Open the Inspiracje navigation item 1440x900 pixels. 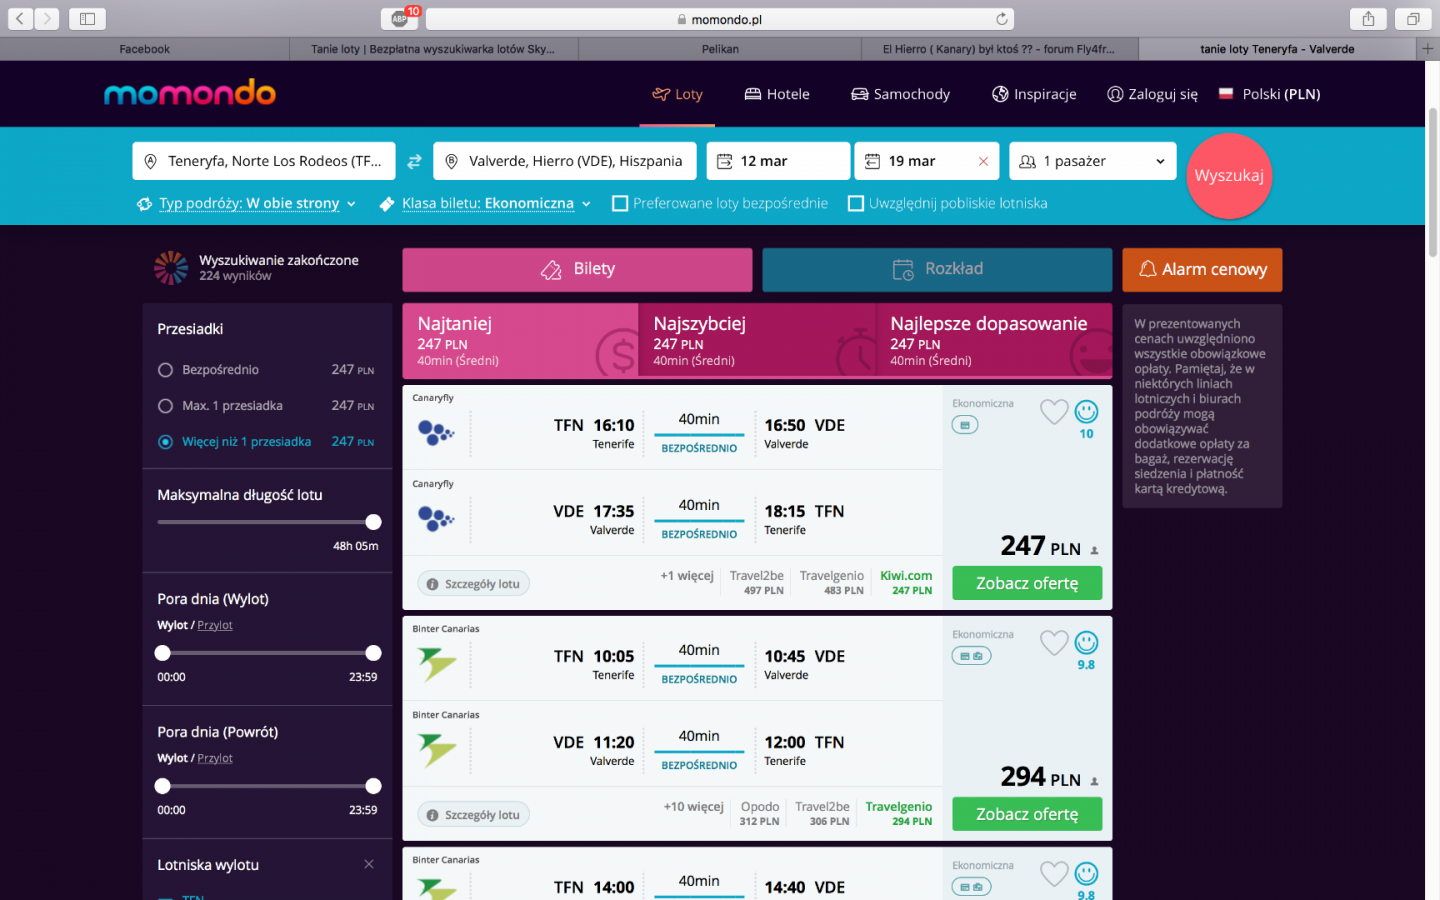coord(1034,94)
